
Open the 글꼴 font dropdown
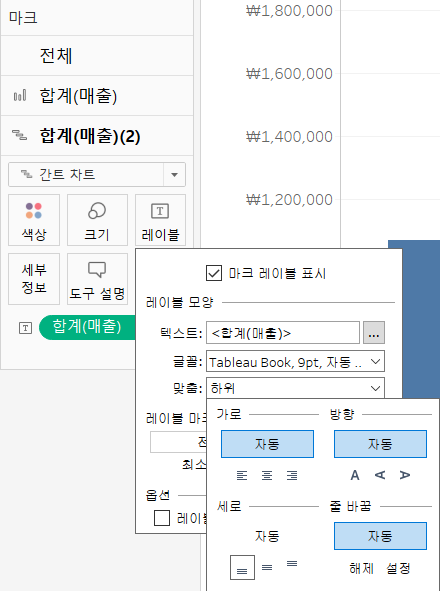[295, 361]
